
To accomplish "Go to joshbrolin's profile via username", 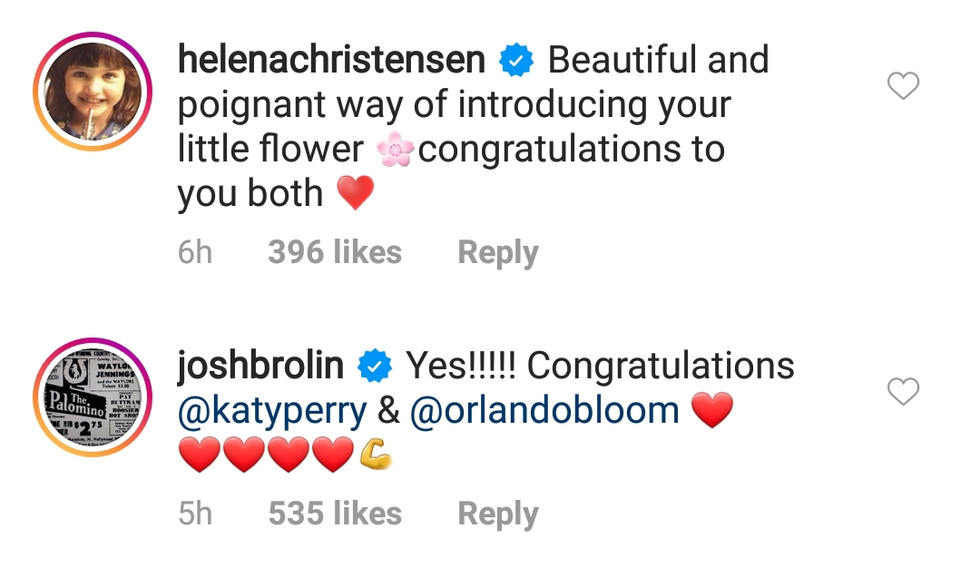I will [261, 367].
